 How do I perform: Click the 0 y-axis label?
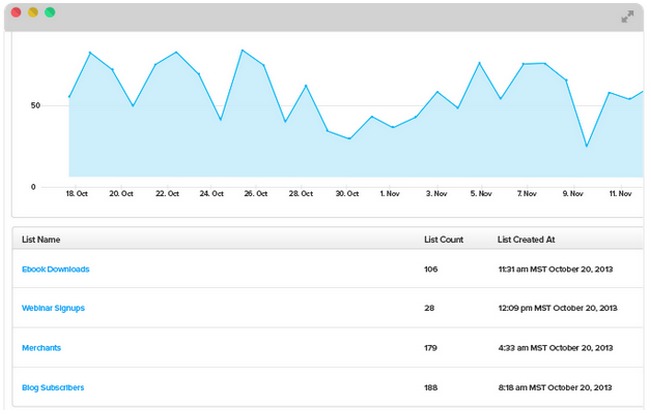tap(33, 187)
